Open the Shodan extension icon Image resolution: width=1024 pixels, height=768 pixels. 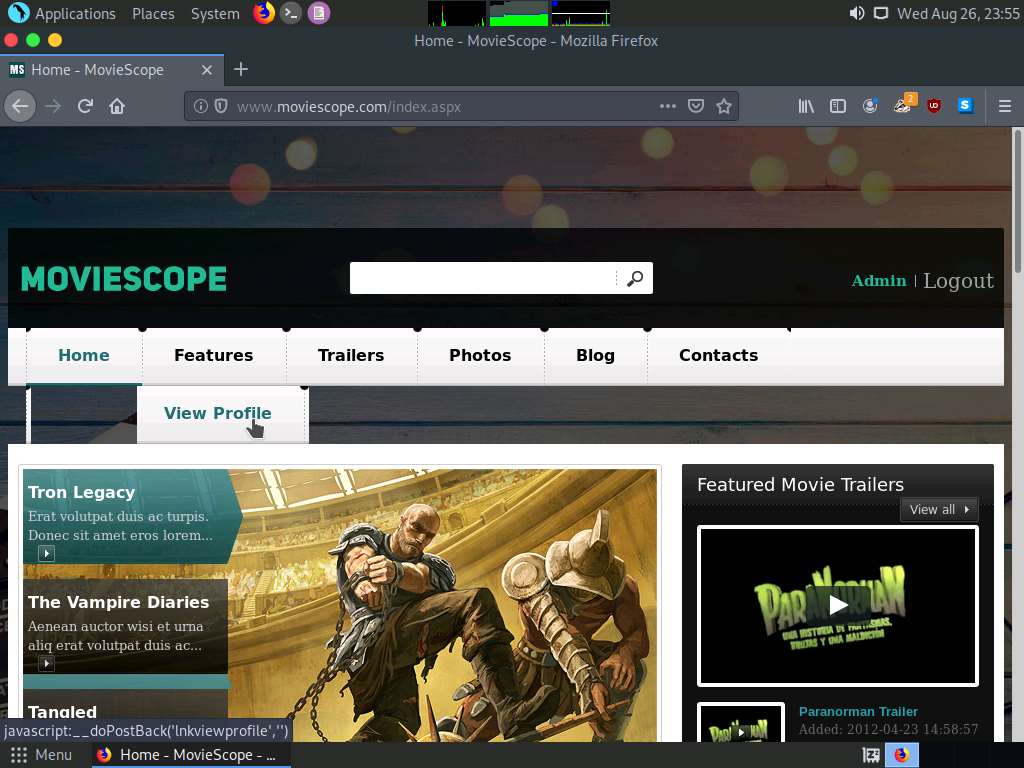[966, 106]
